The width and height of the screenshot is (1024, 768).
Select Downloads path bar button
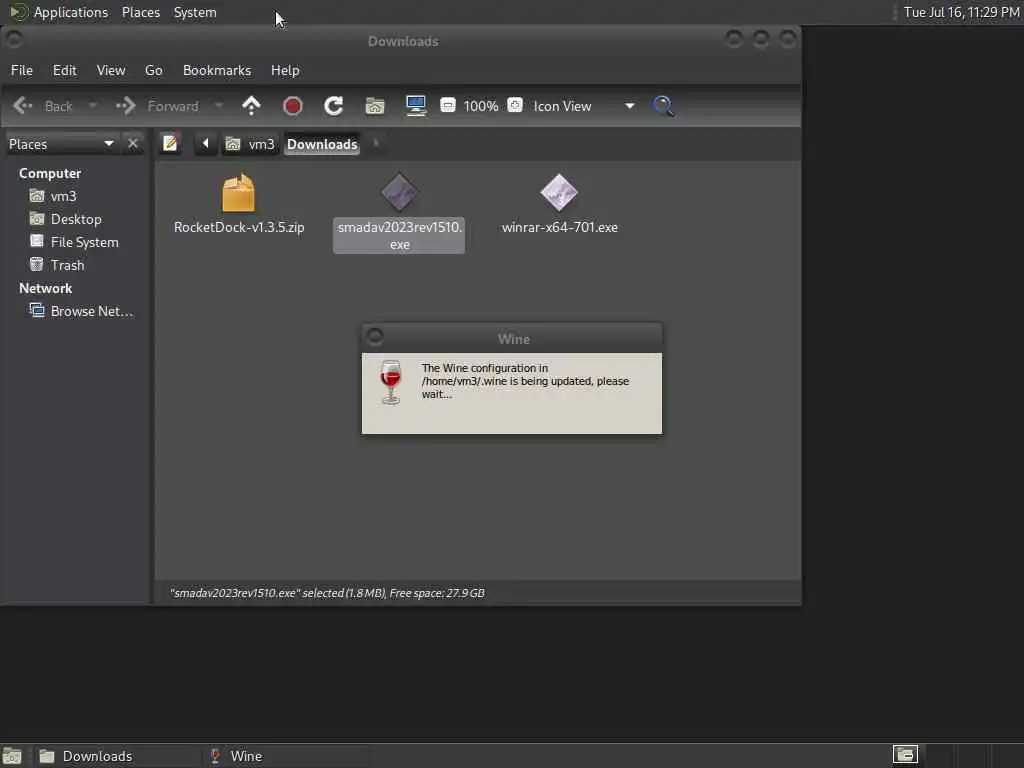[x=322, y=144]
